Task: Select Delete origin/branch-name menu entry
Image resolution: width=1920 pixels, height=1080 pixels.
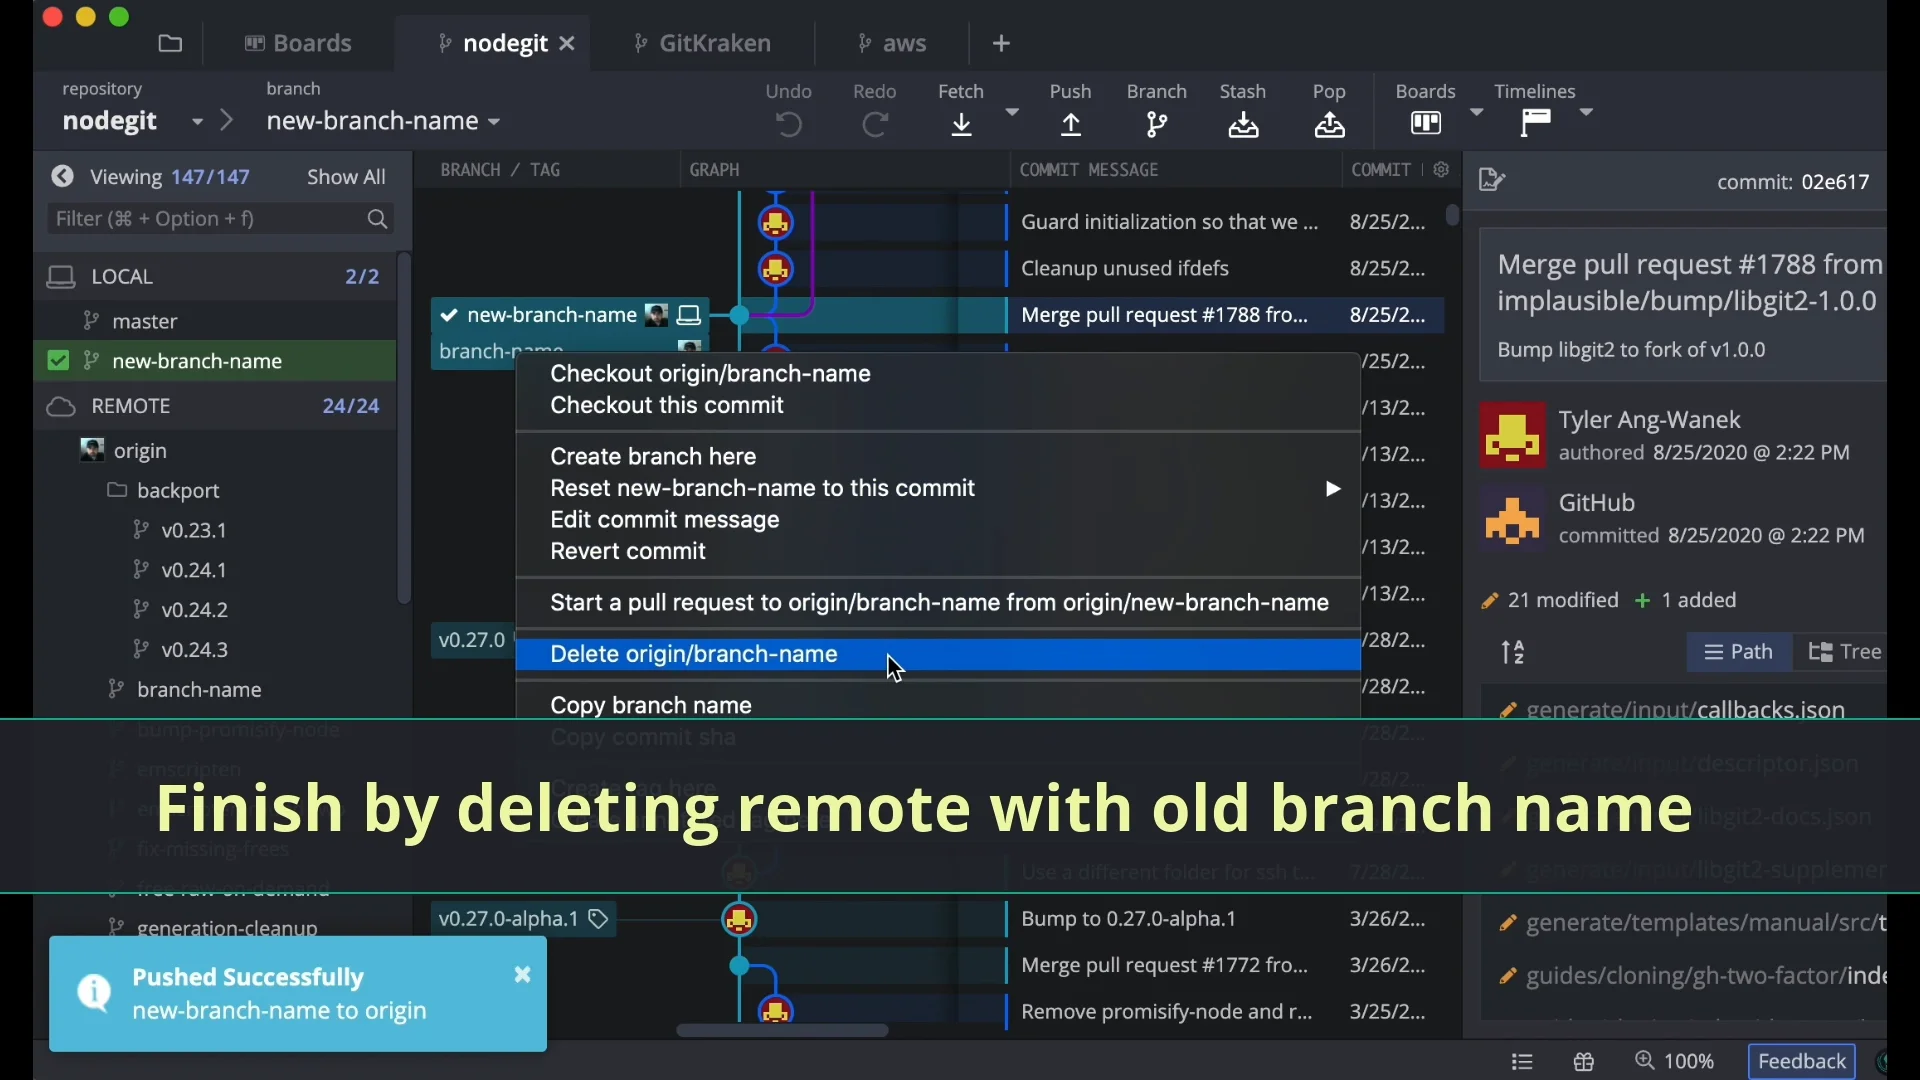Action: (694, 655)
